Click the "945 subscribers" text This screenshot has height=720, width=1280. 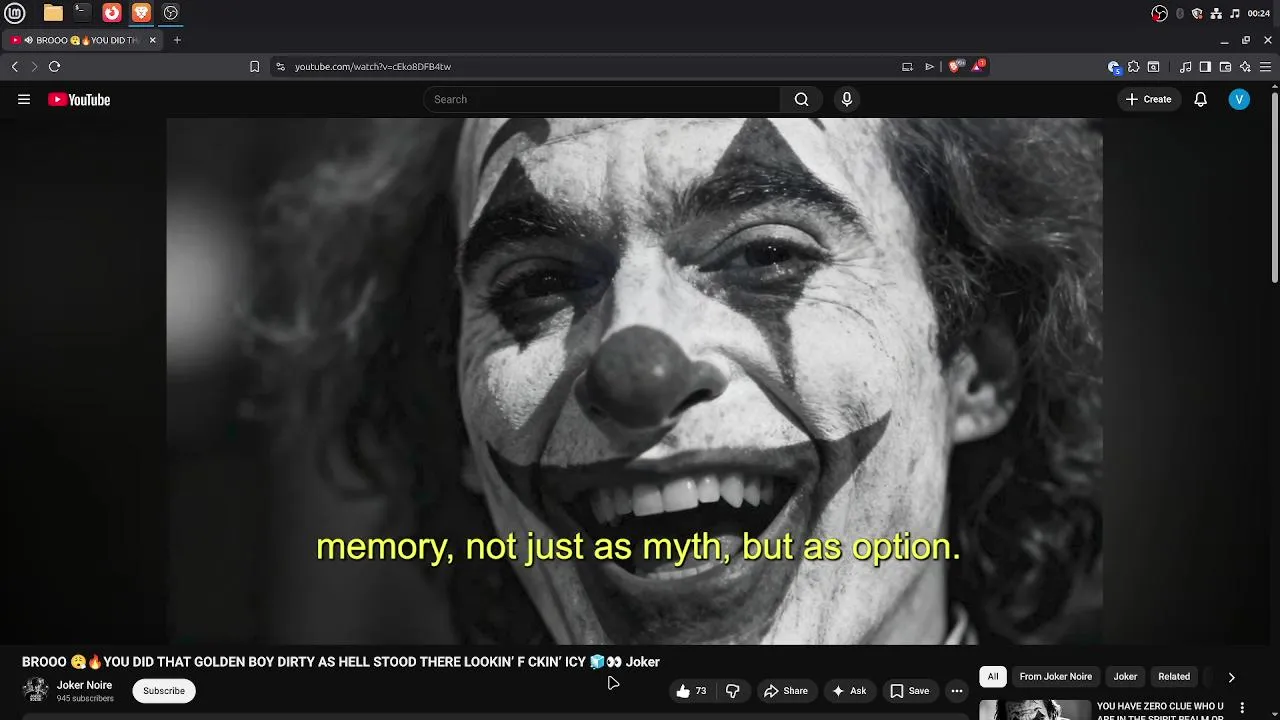pos(85,698)
